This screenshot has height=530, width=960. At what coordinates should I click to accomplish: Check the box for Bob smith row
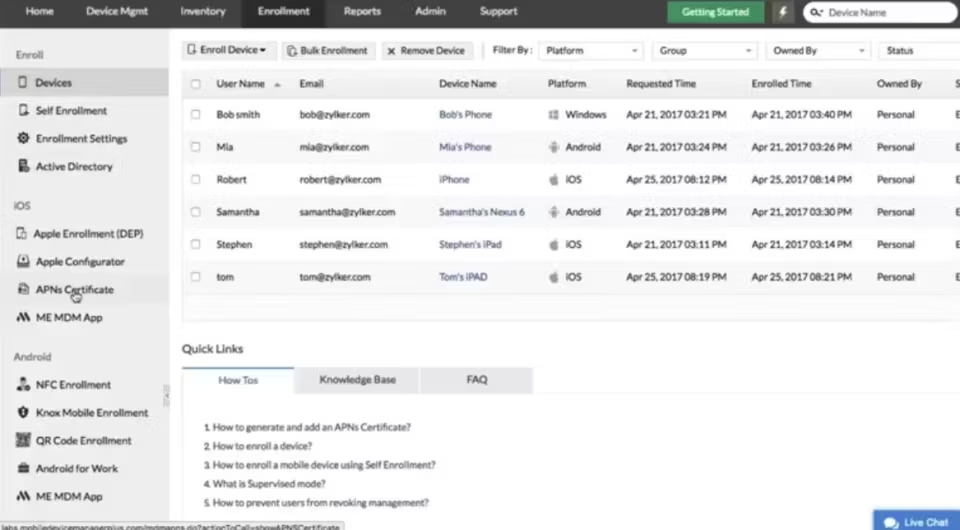(196, 115)
